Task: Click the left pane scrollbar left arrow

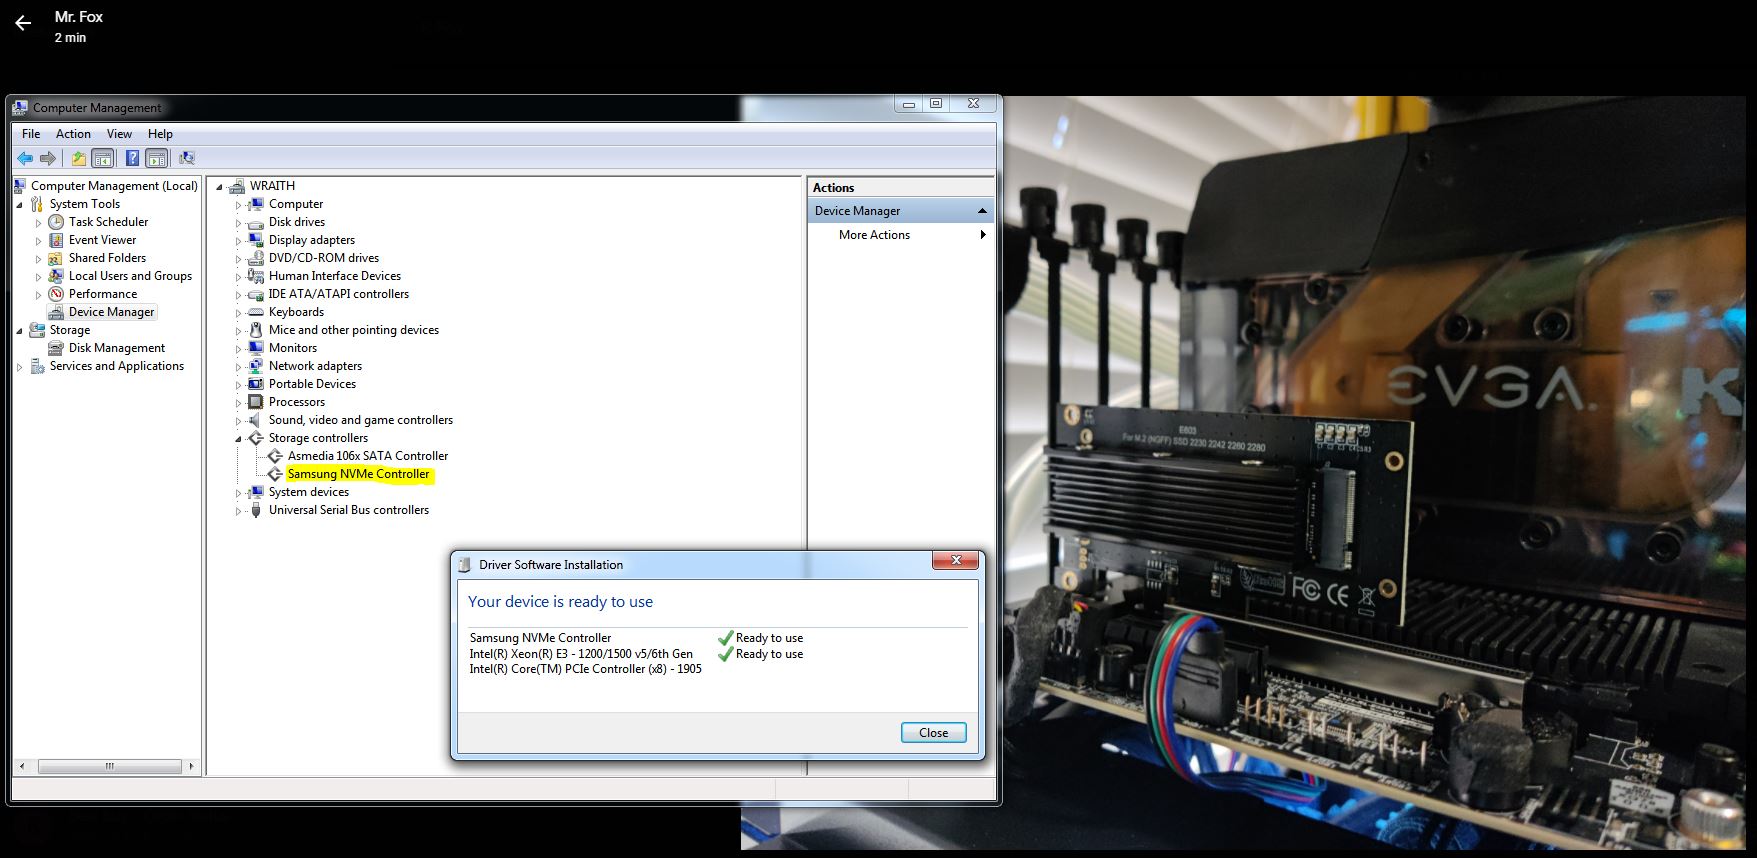Action: [x=22, y=767]
